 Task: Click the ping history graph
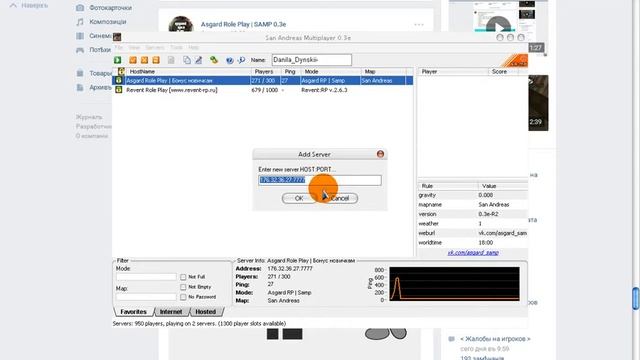click(x=454, y=284)
